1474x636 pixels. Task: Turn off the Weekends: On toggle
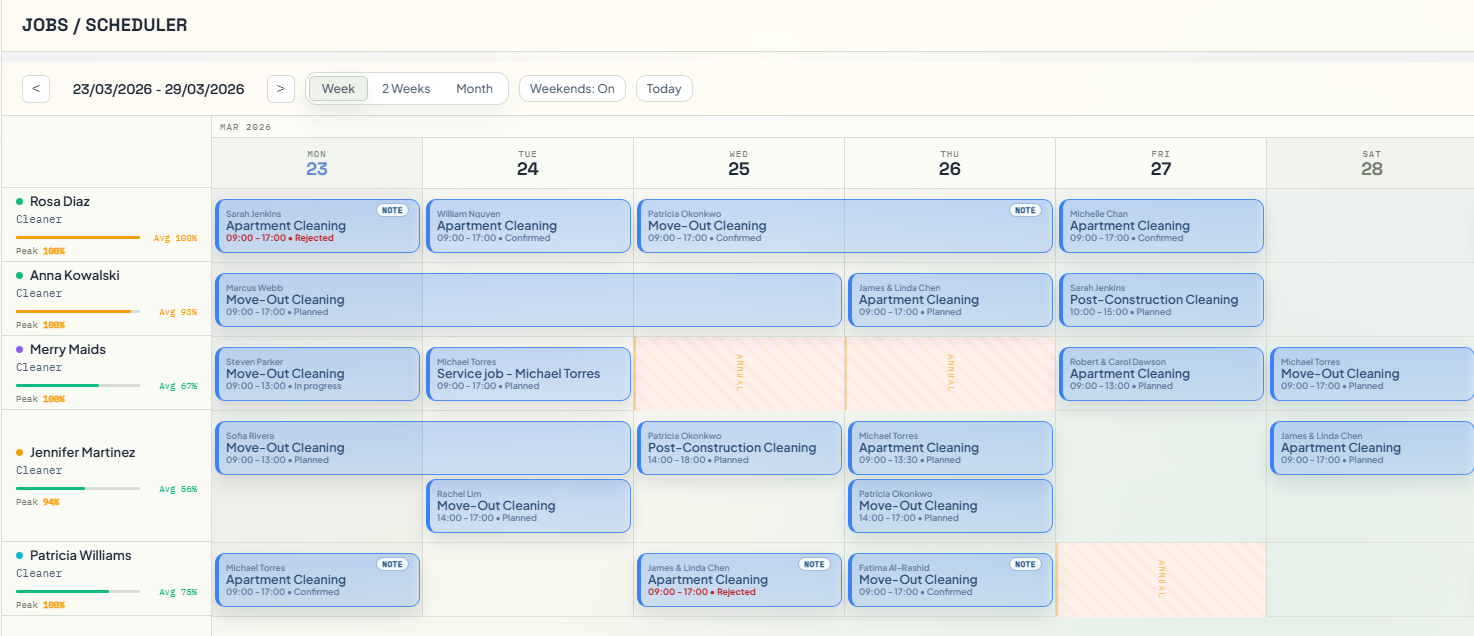[572, 88]
